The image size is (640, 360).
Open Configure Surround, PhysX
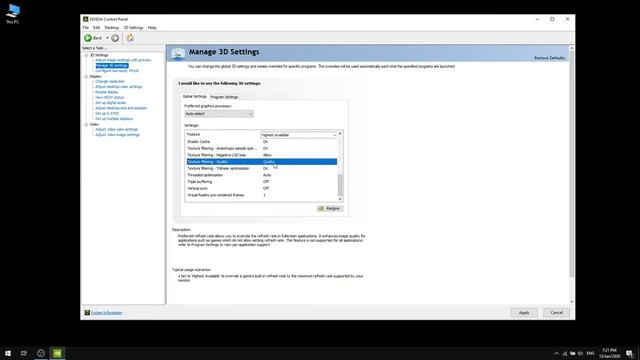(x=117, y=71)
